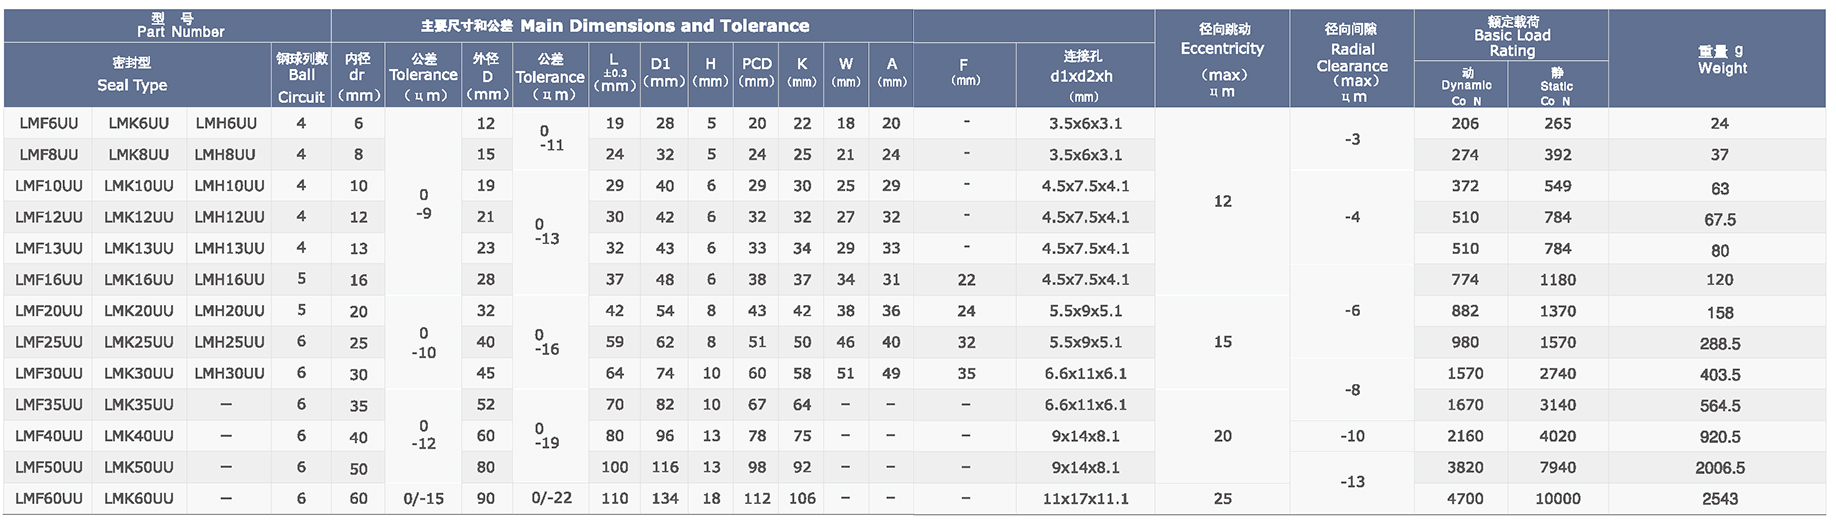The image size is (1836, 529).
Task: Click the LMH16UU part number cell
Action: pyautogui.click(x=229, y=279)
